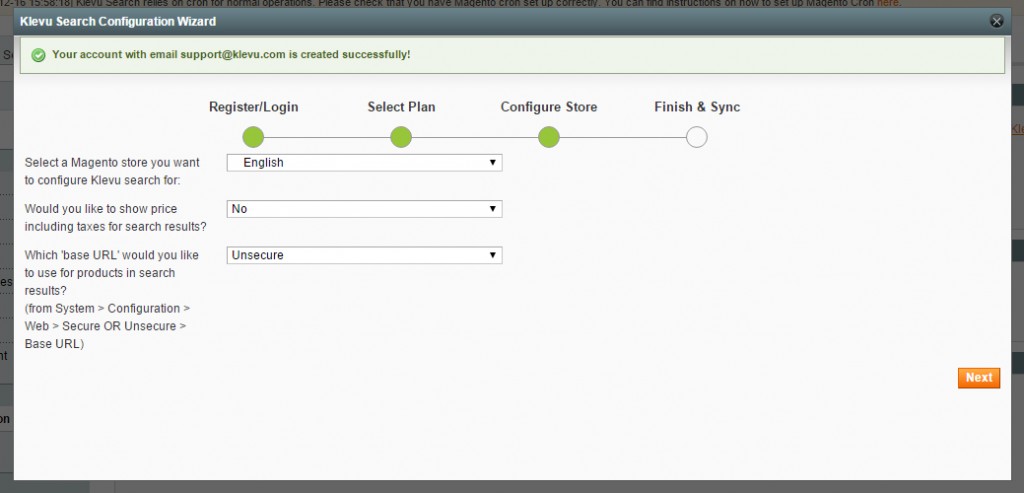The image size is (1024, 493).
Task: Click the account created successfully message
Action: tap(231, 54)
